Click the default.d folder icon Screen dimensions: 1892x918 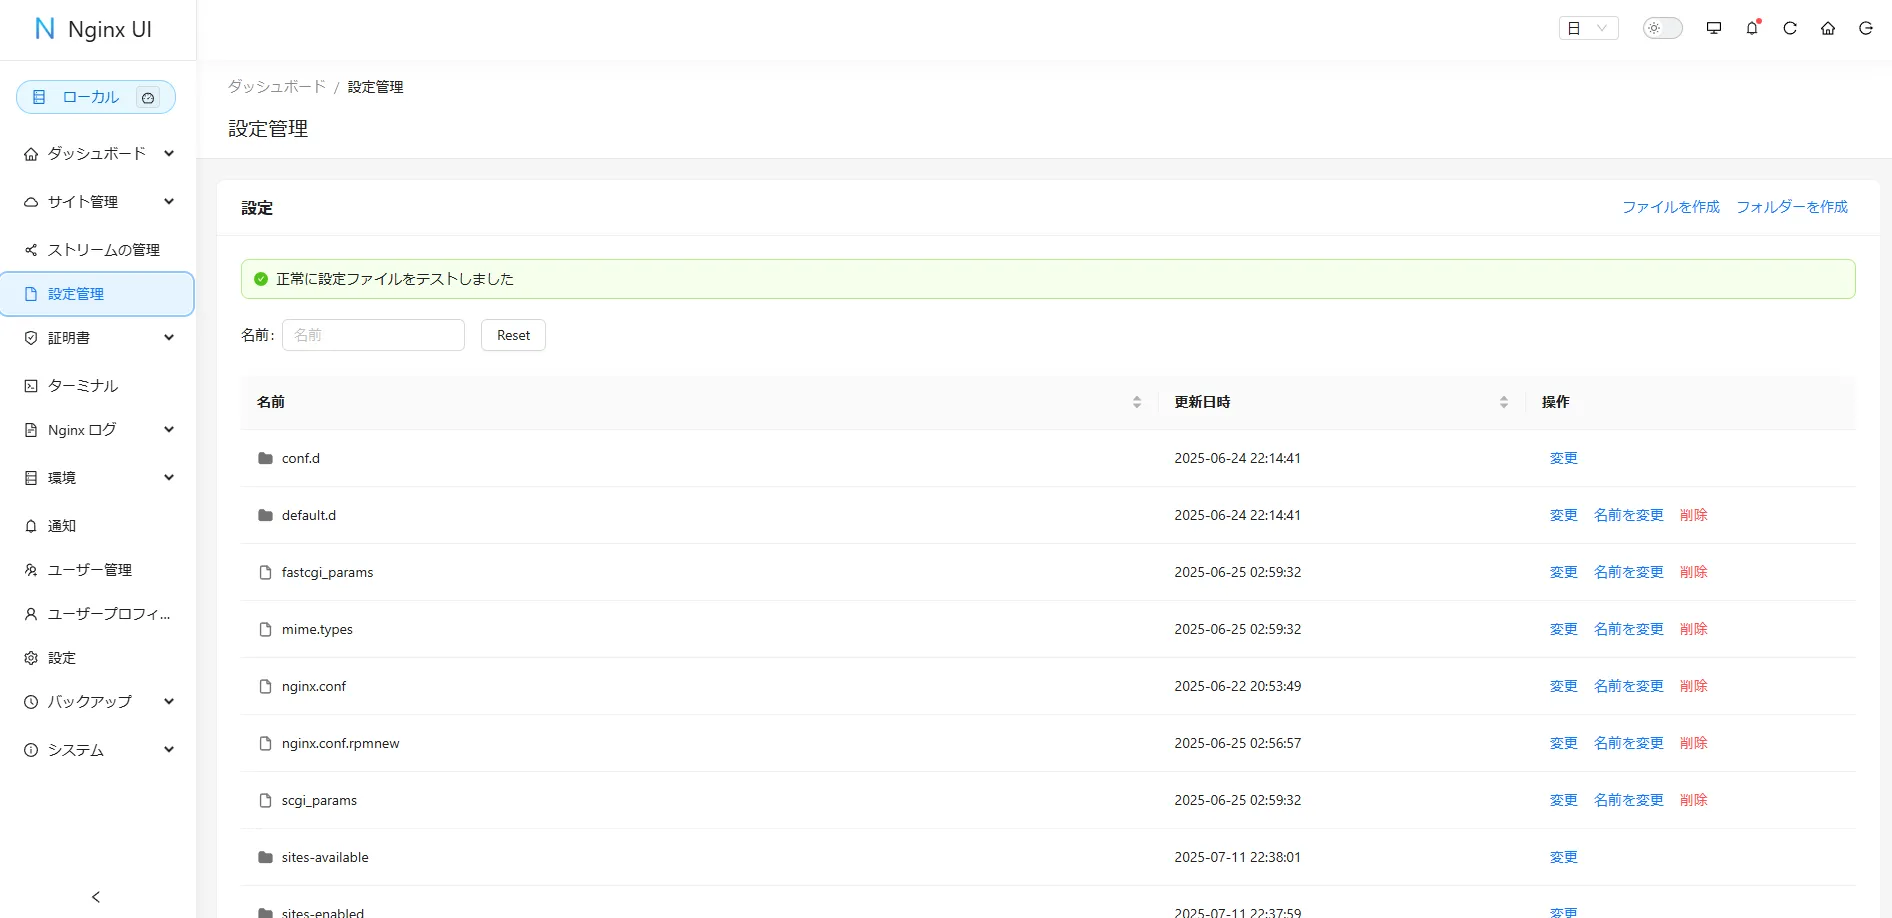[x=265, y=515]
